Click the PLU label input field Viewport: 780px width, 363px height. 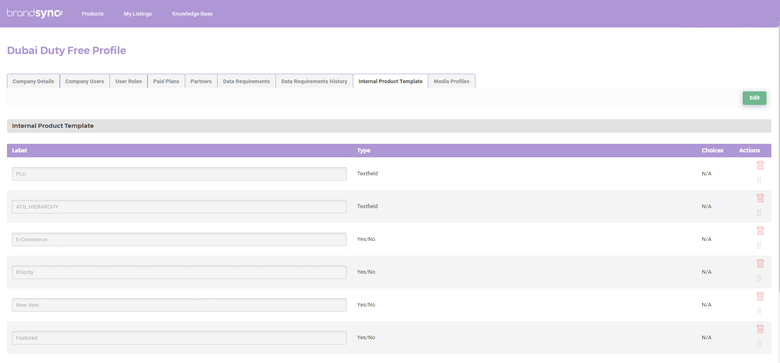179,174
